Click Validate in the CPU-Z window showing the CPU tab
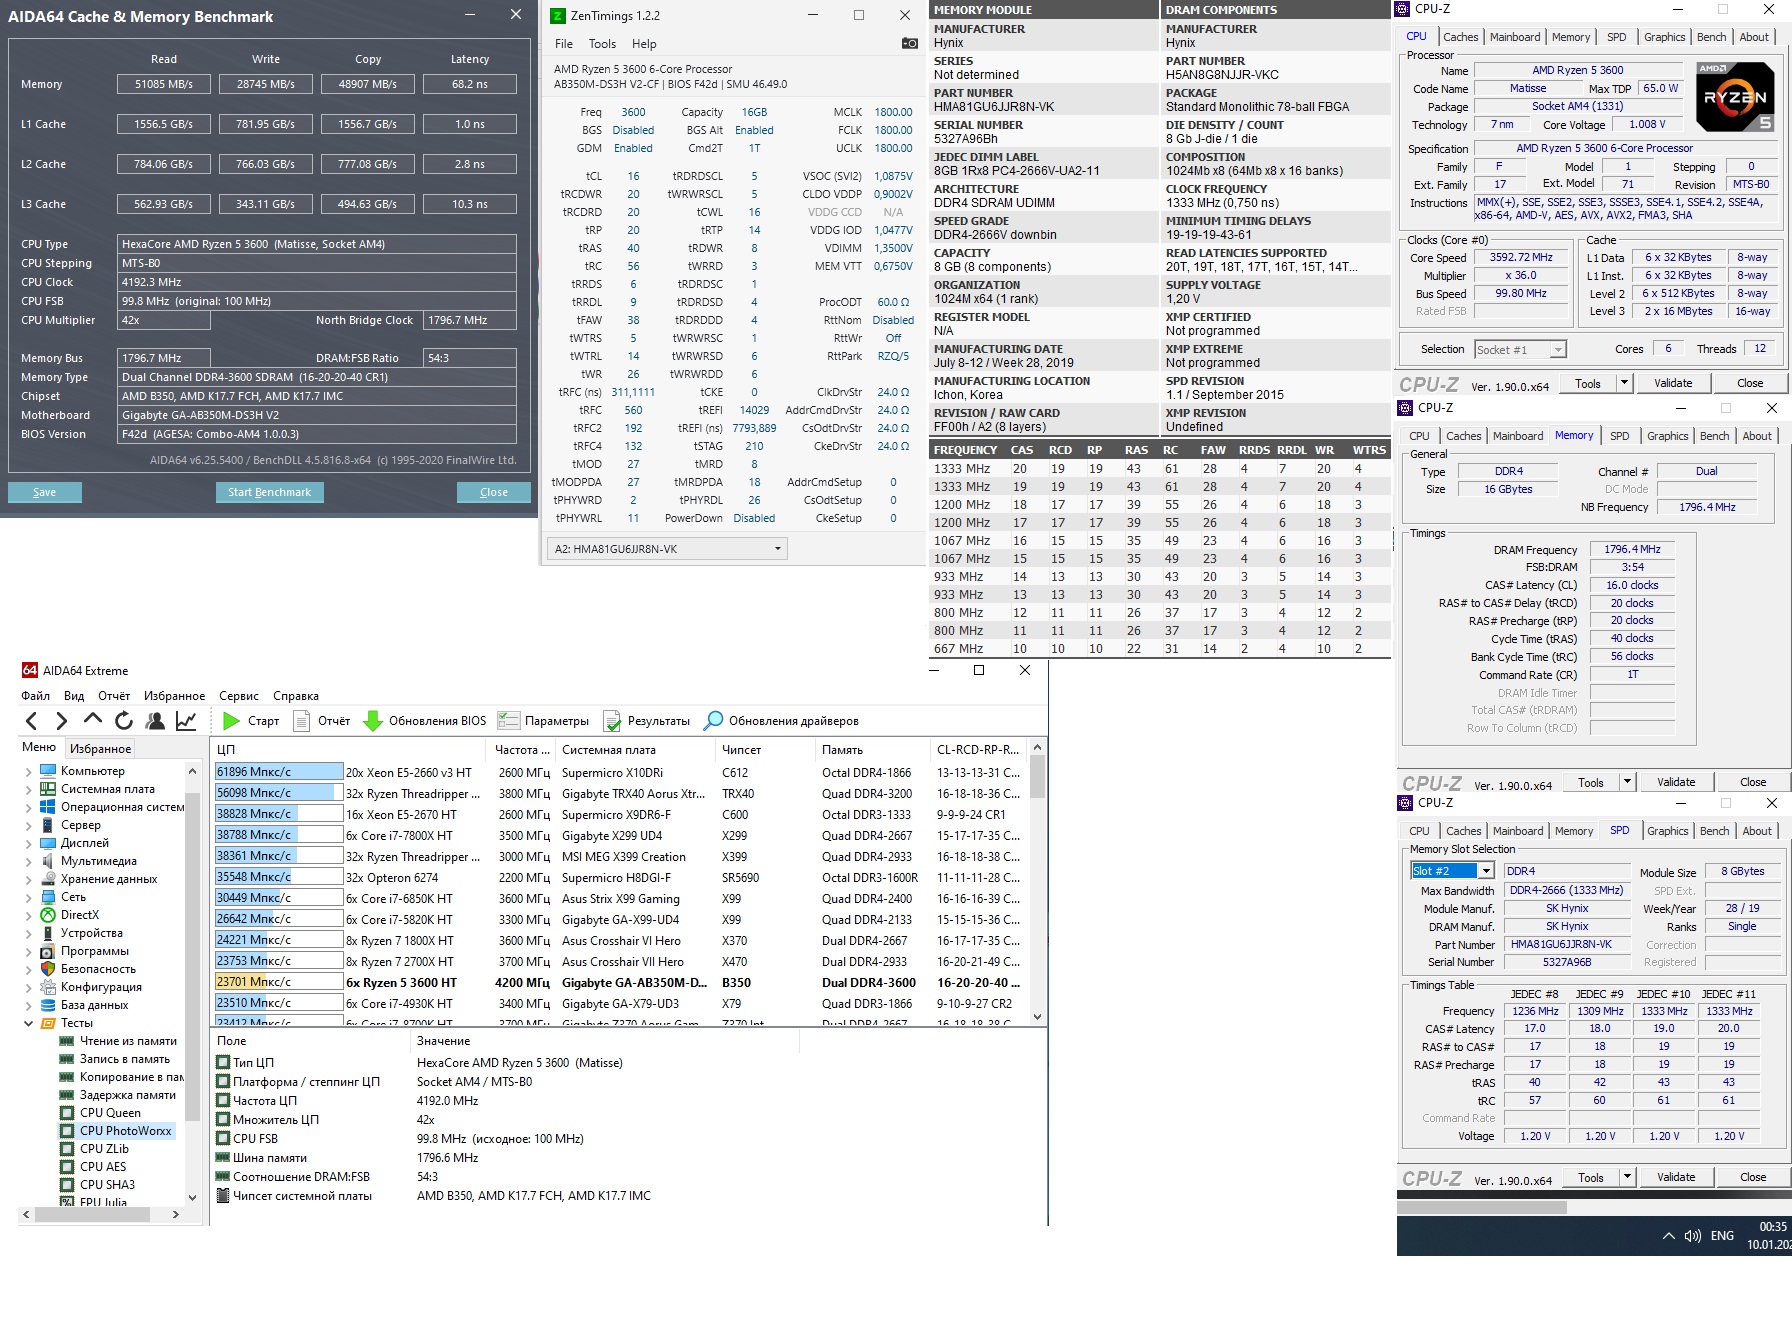Viewport: 1792px width, 1344px height. click(1673, 383)
